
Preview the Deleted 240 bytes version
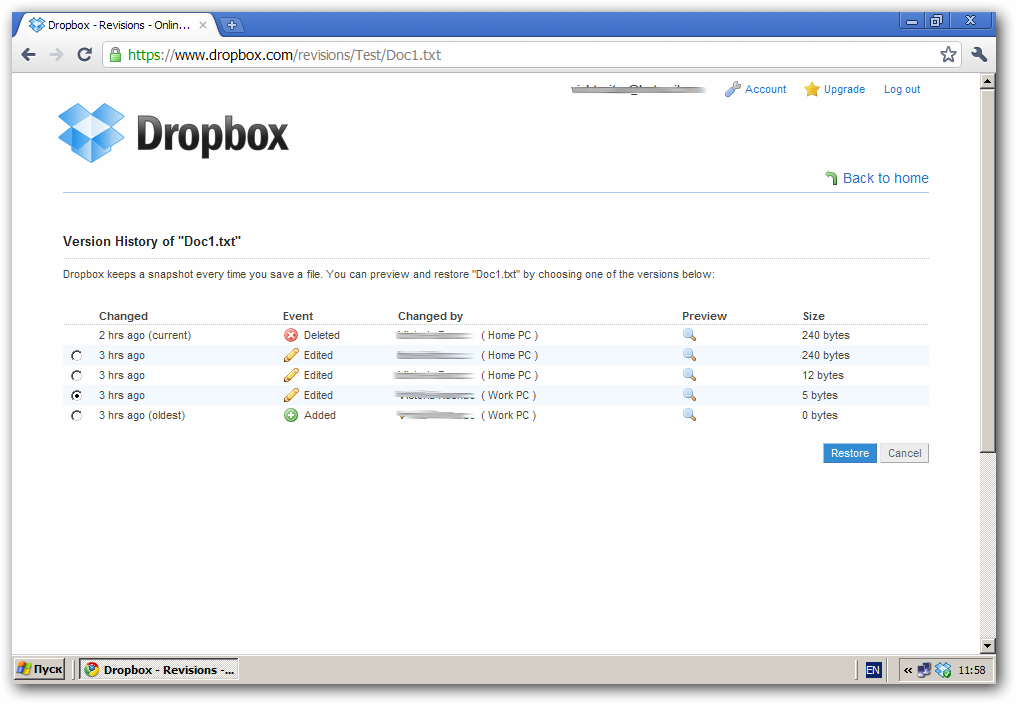pyautogui.click(x=689, y=335)
